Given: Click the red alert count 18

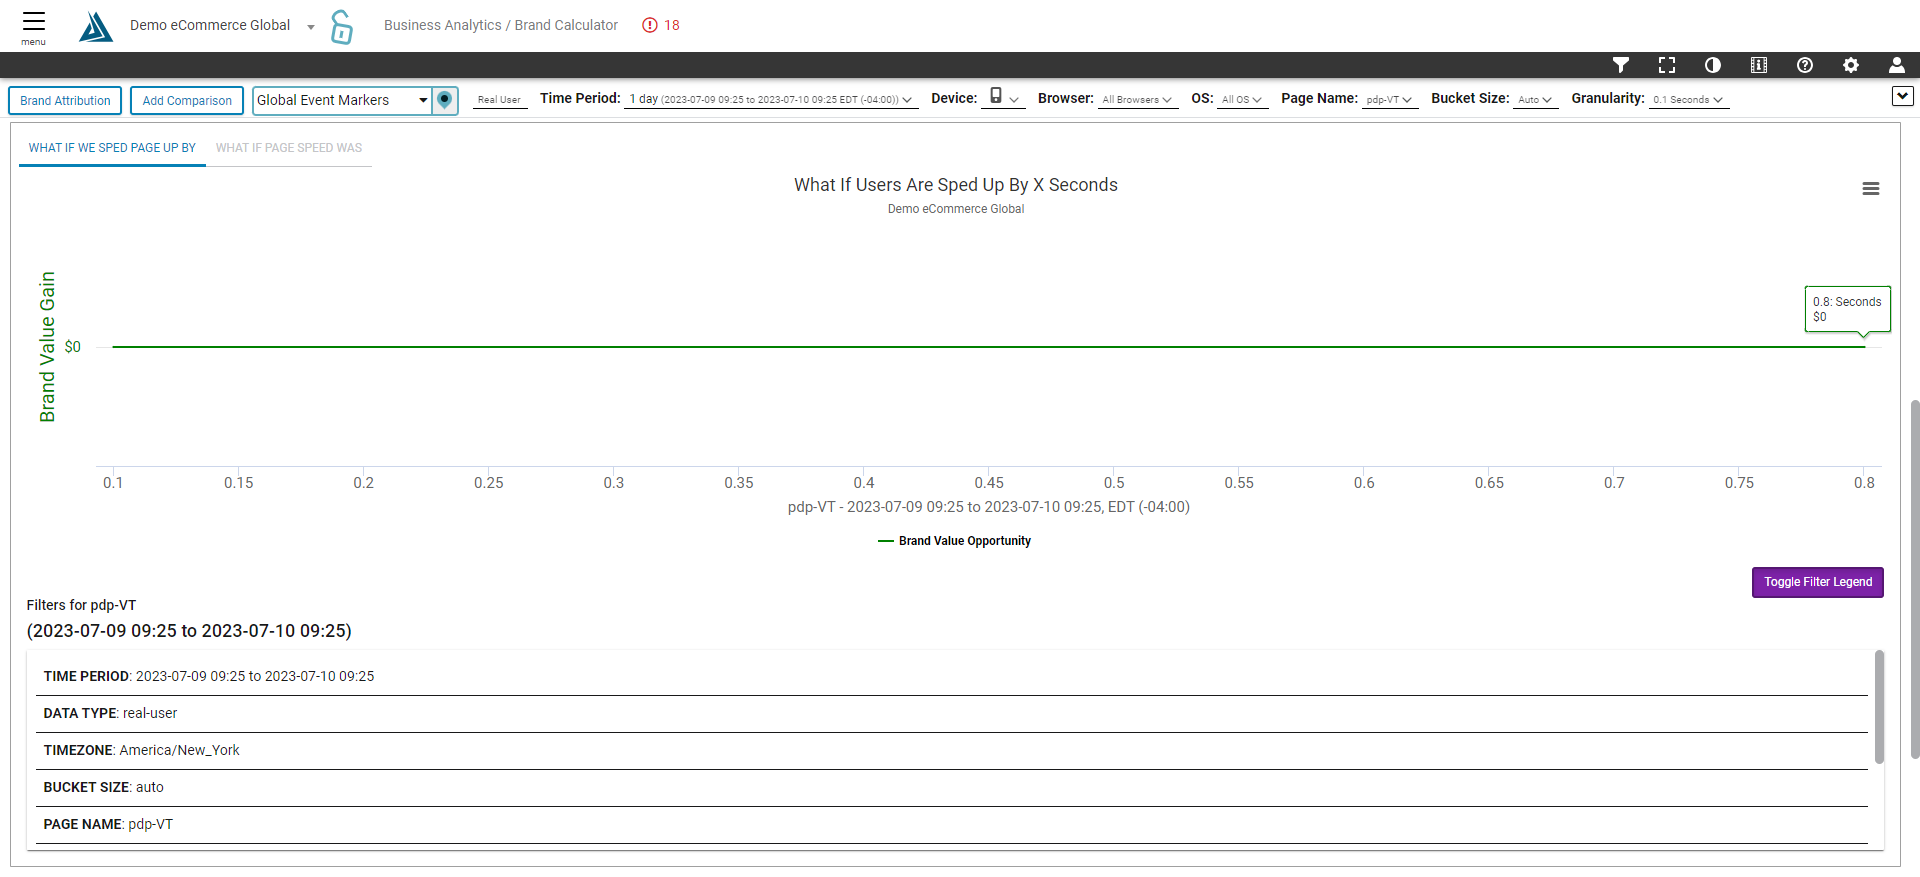Looking at the screenshot, I should (x=661, y=25).
